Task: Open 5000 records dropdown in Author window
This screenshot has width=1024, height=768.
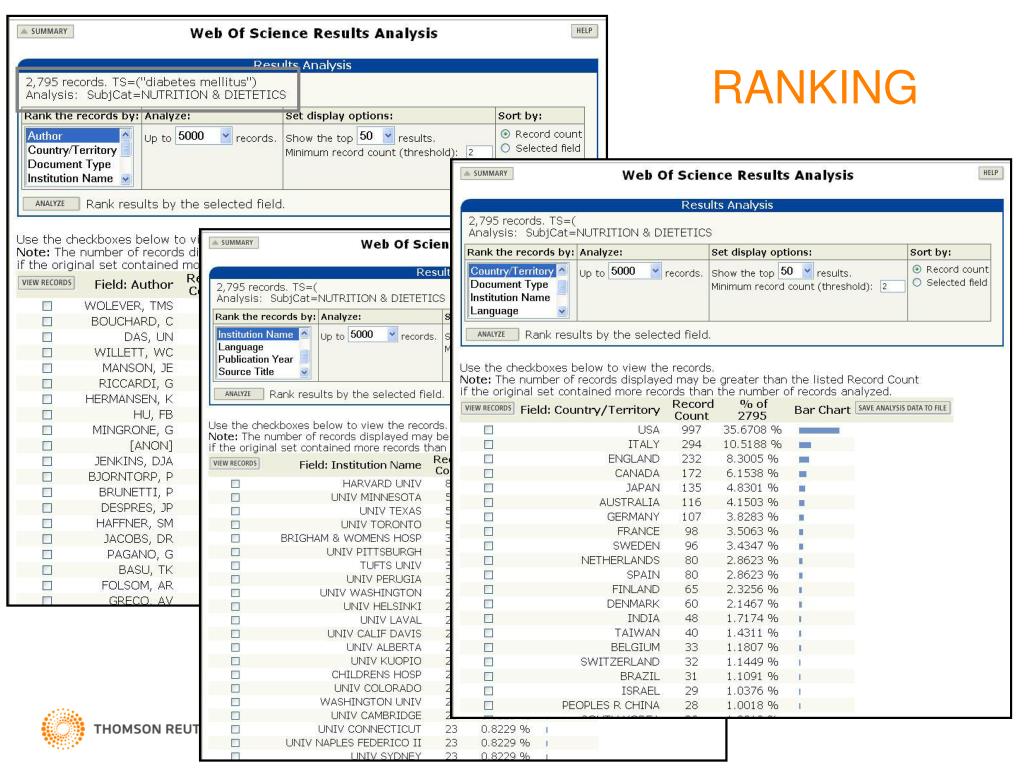Action: [225, 136]
